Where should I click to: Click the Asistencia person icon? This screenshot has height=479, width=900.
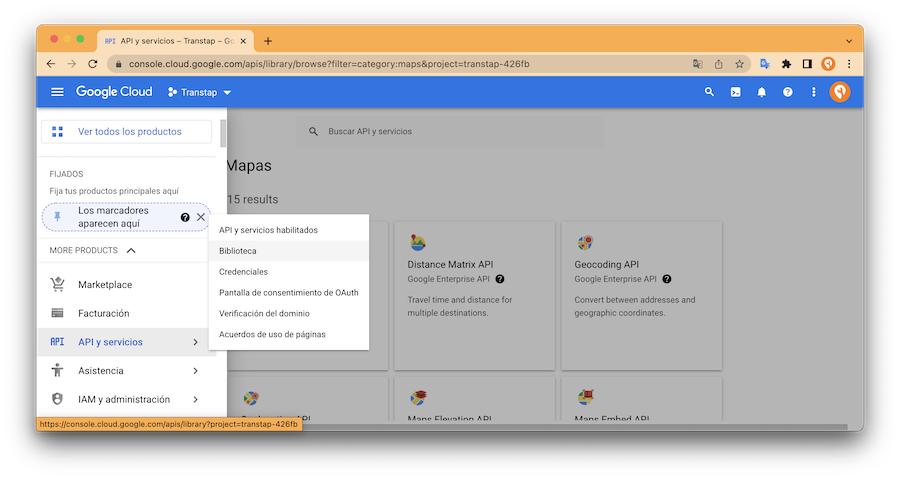(57, 370)
